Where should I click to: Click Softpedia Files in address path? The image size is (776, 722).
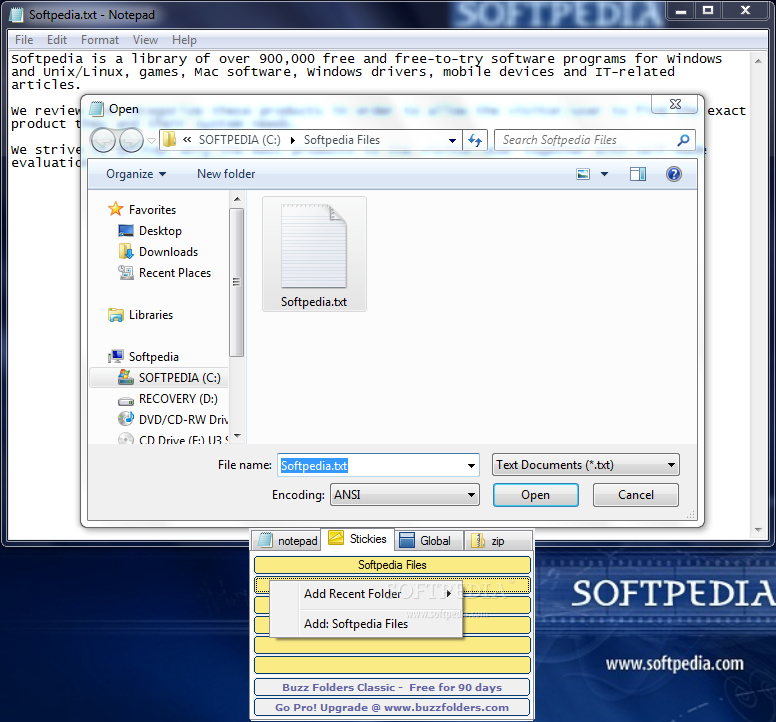tap(341, 141)
